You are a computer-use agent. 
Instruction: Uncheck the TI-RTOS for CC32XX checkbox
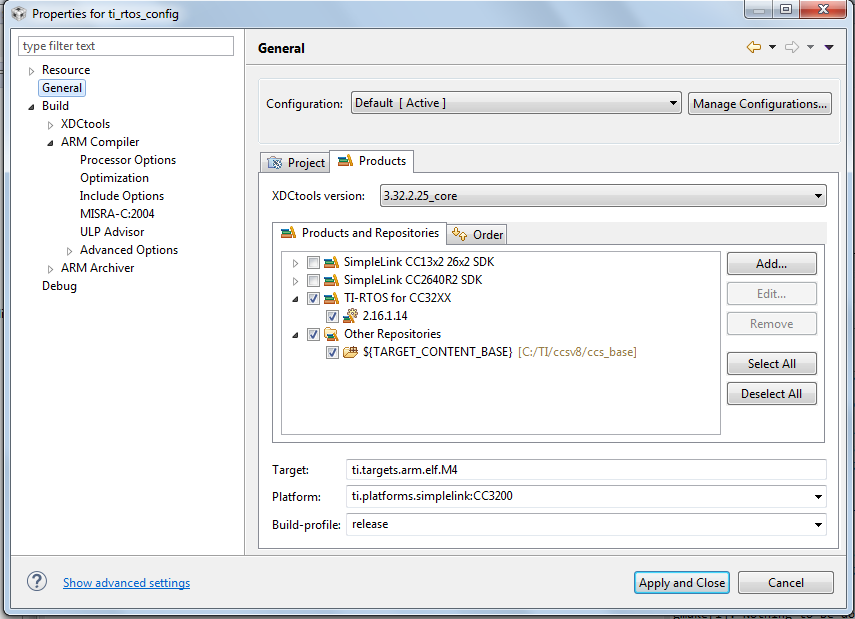click(x=313, y=299)
